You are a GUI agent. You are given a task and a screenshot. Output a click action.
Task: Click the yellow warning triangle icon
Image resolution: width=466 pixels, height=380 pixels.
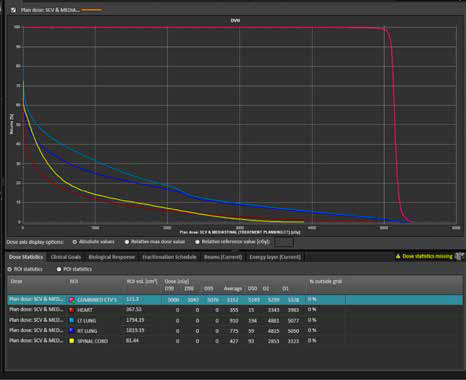pos(398,256)
